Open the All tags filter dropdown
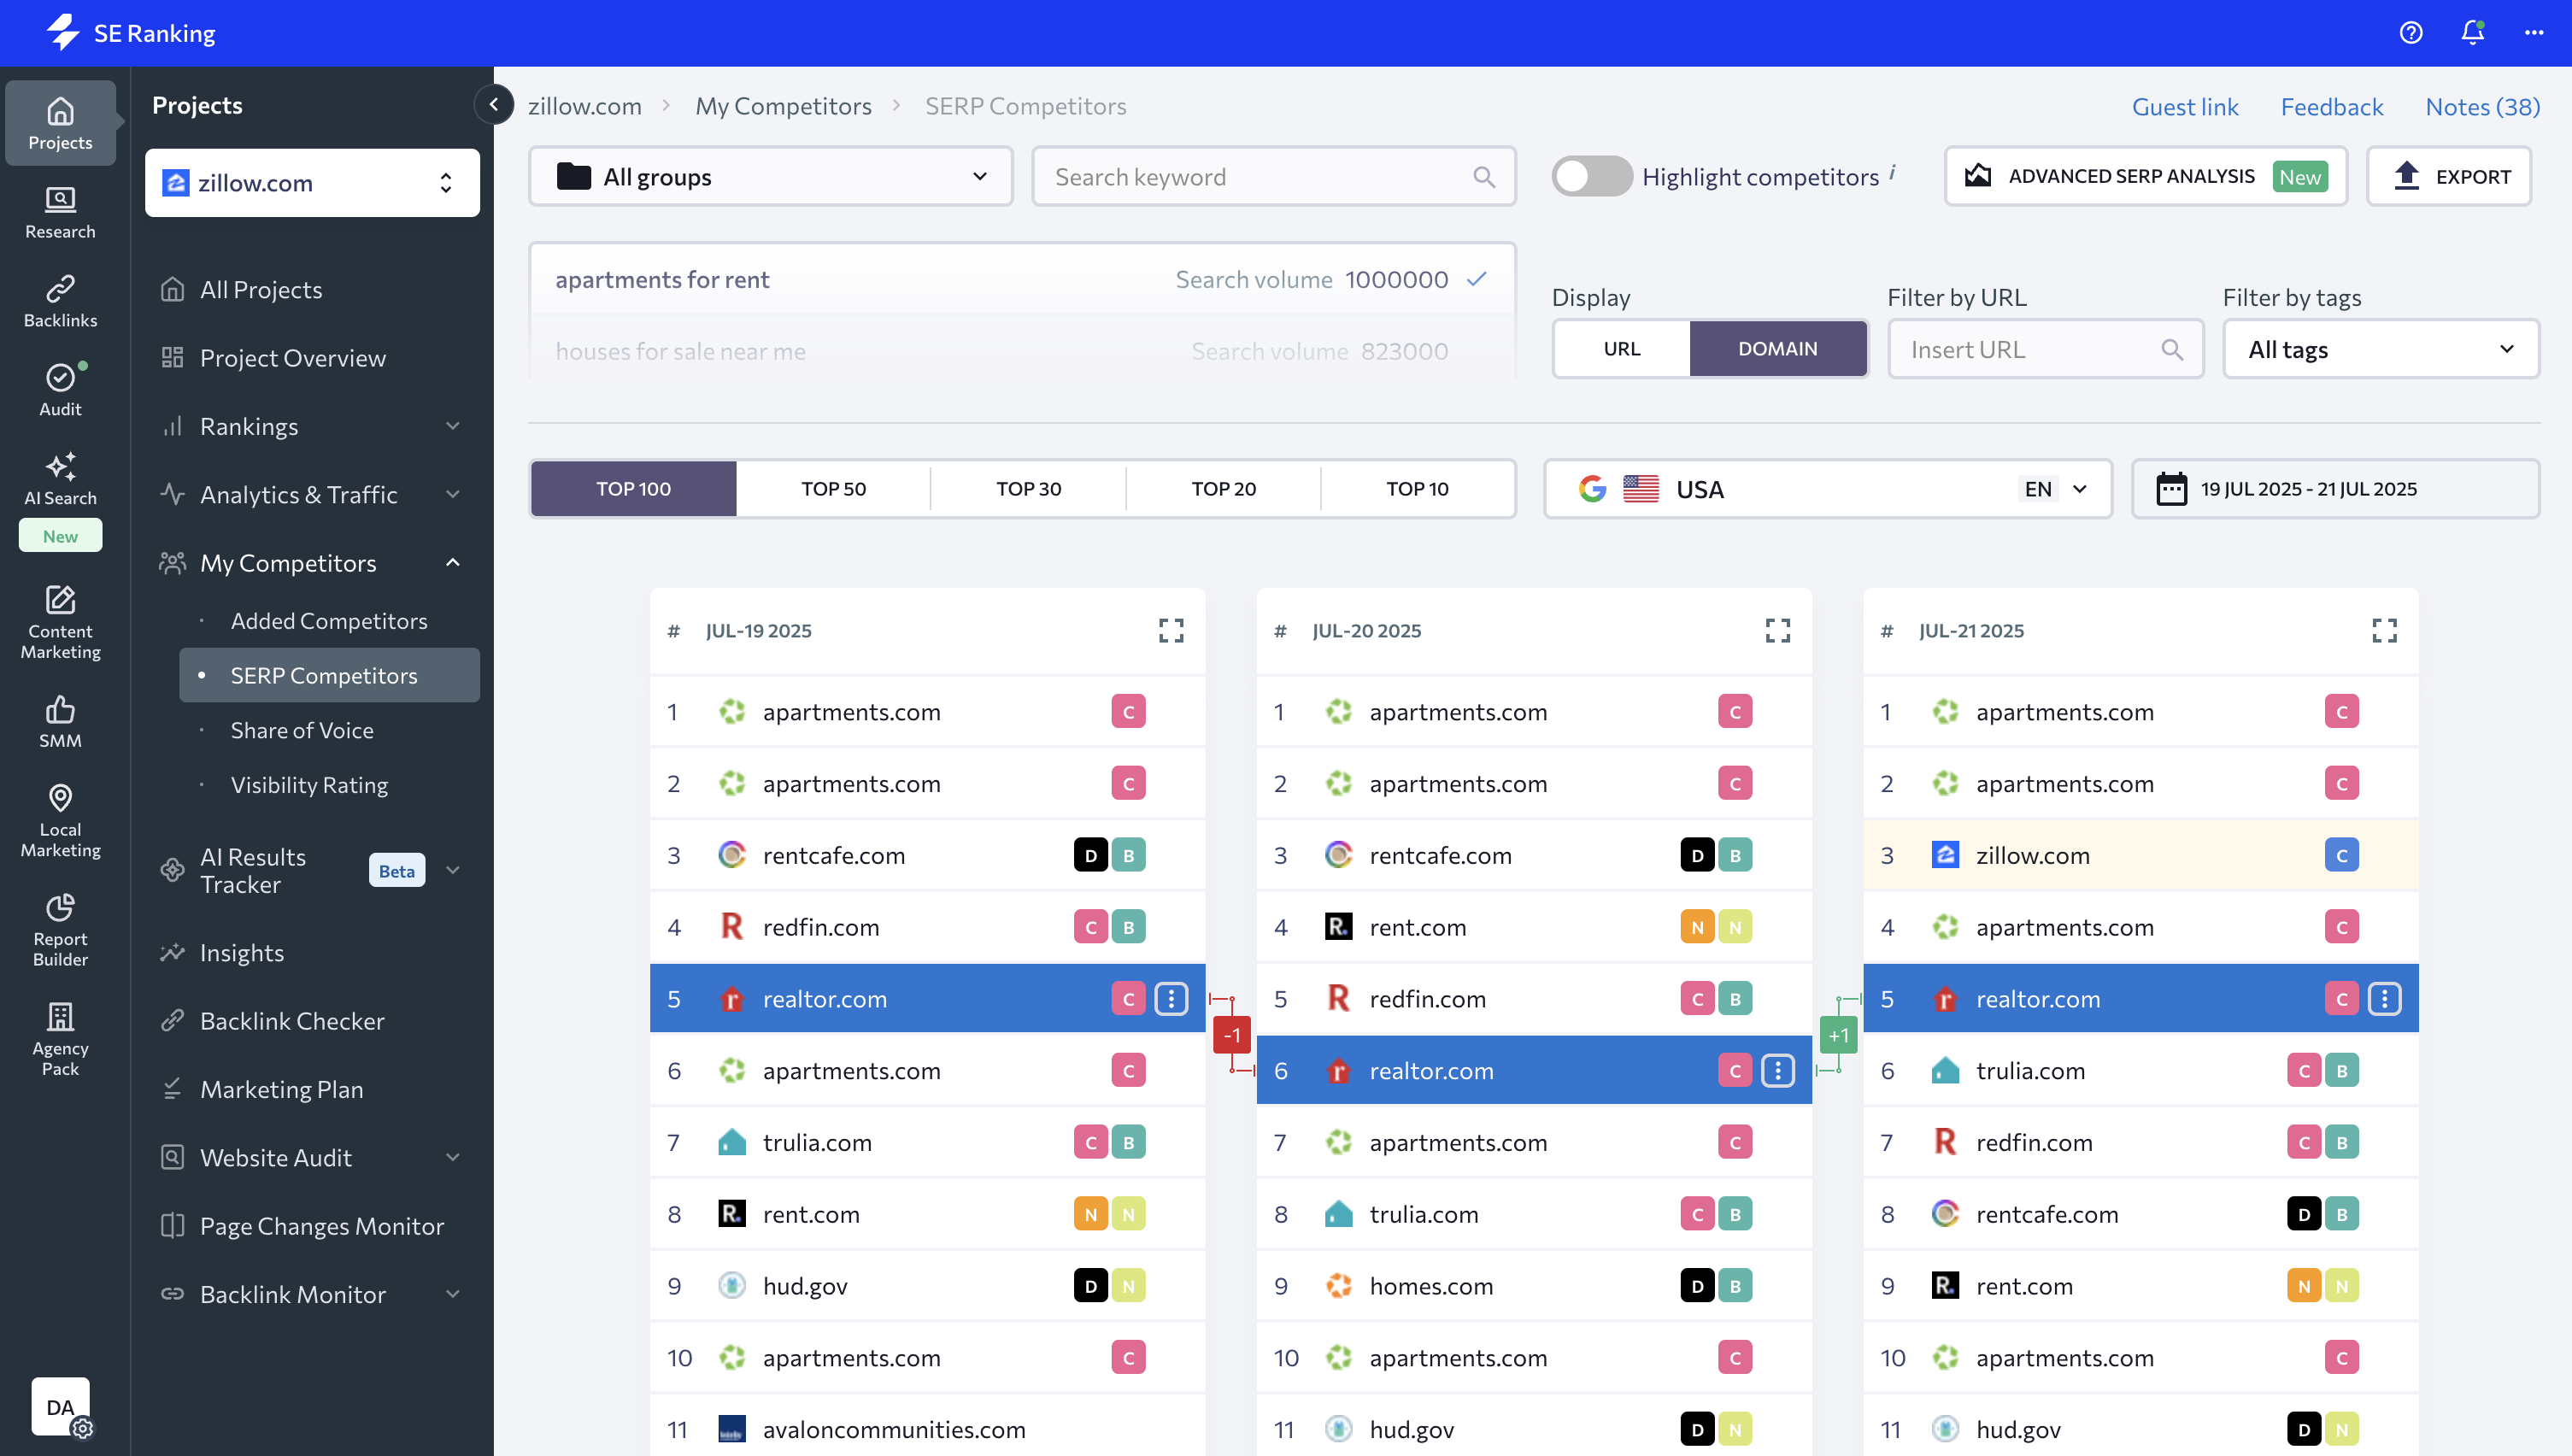The image size is (2572, 1456). click(x=2380, y=349)
